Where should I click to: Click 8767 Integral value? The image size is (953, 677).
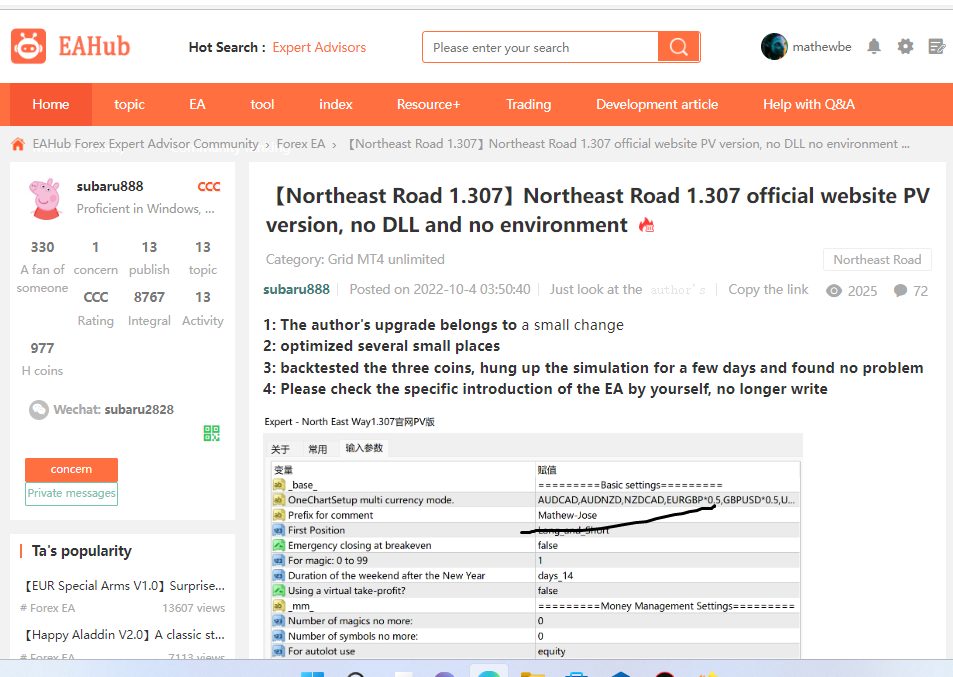pos(149,297)
